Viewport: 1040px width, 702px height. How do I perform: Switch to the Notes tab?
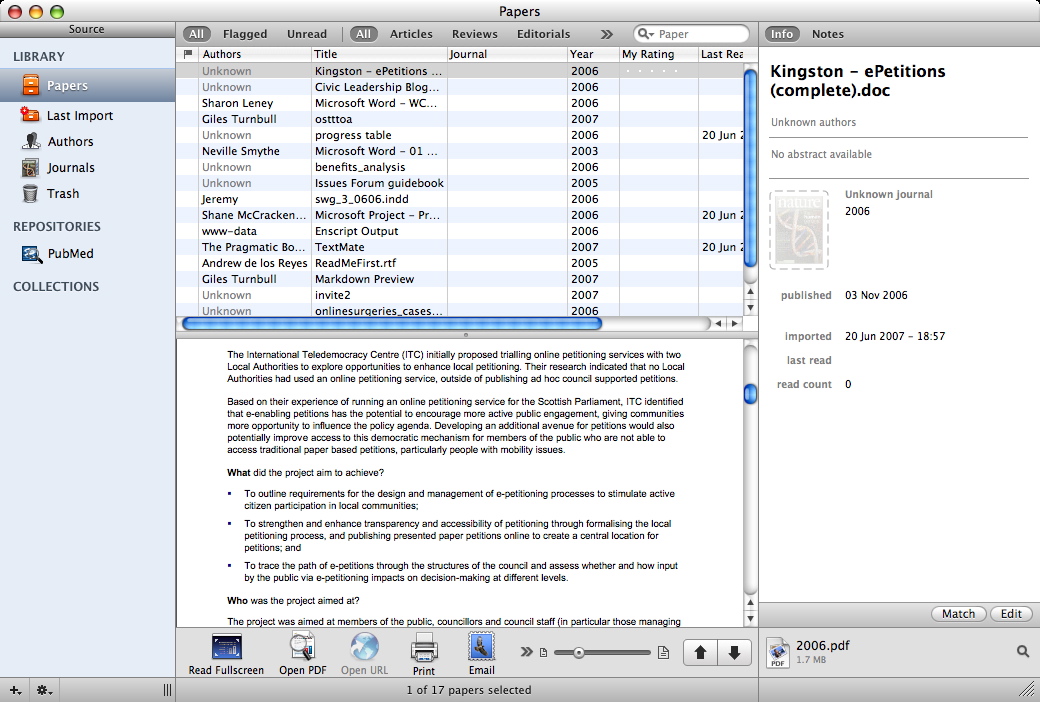point(828,34)
